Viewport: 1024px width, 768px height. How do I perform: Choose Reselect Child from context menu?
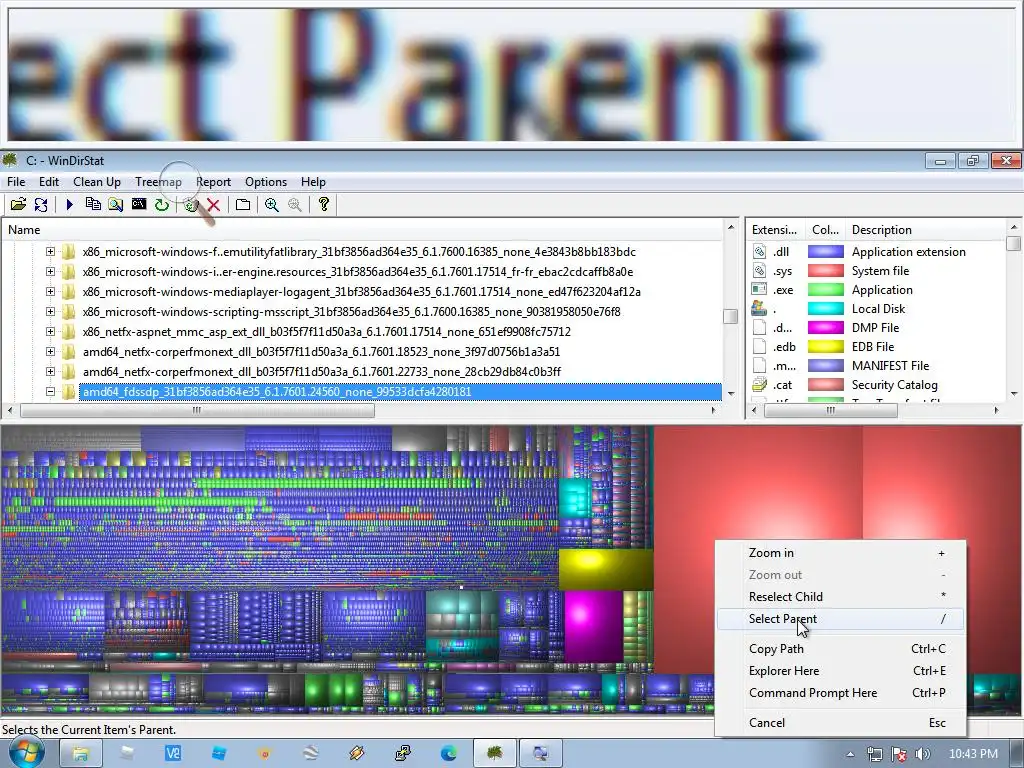(840, 596)
